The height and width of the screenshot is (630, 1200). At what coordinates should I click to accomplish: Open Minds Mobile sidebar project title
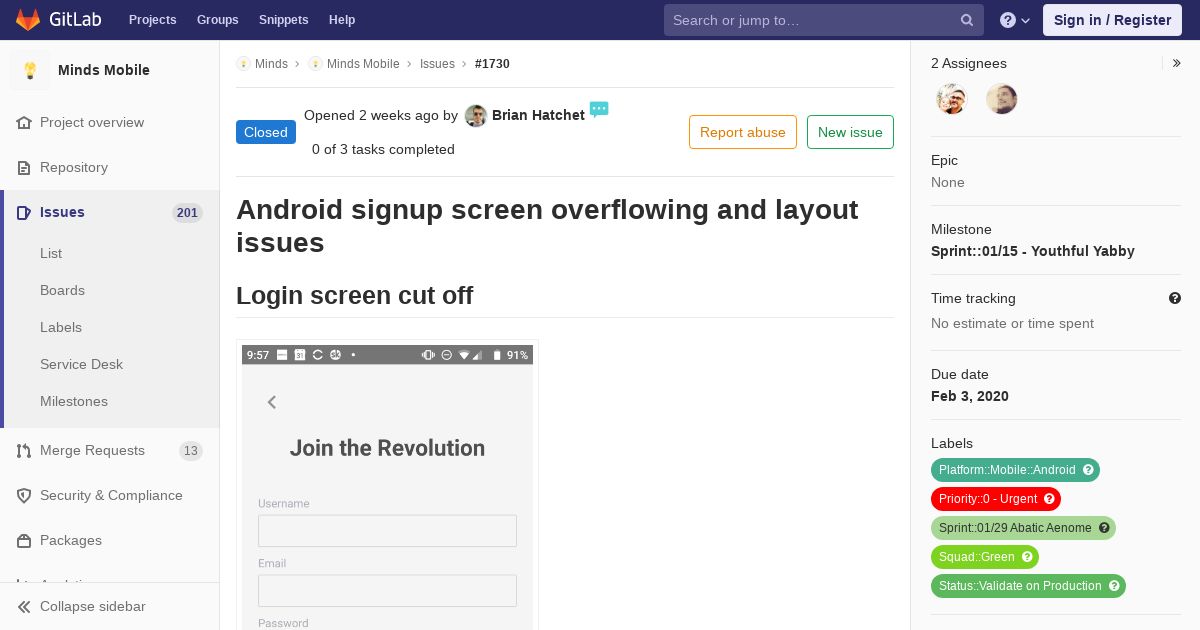(x=104, y=70)
